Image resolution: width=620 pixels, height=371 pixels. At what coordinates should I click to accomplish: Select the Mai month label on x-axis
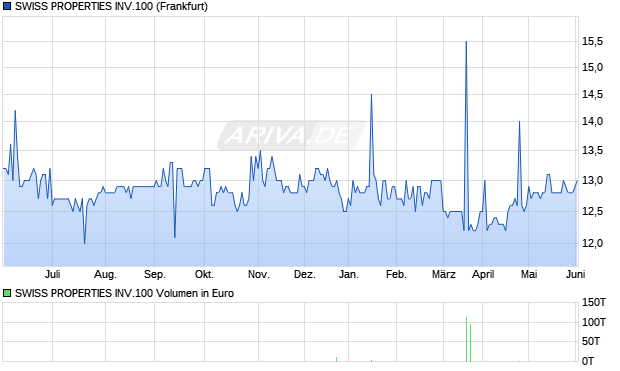529,274
